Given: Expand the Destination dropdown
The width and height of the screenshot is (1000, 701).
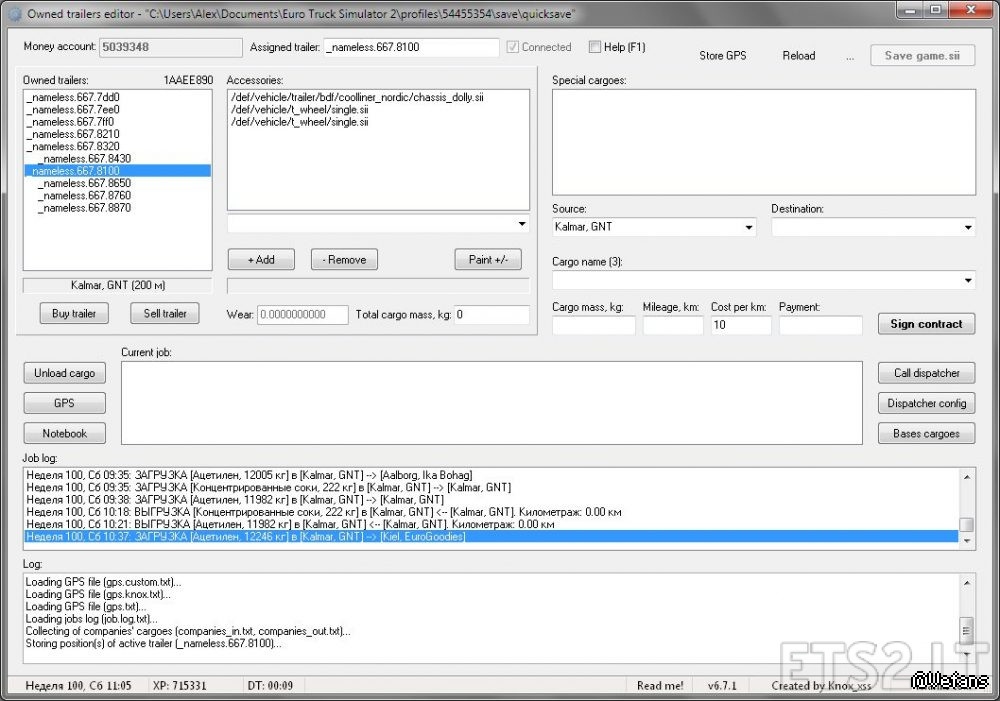Looking at the screenshot, I should pos(967,227).
